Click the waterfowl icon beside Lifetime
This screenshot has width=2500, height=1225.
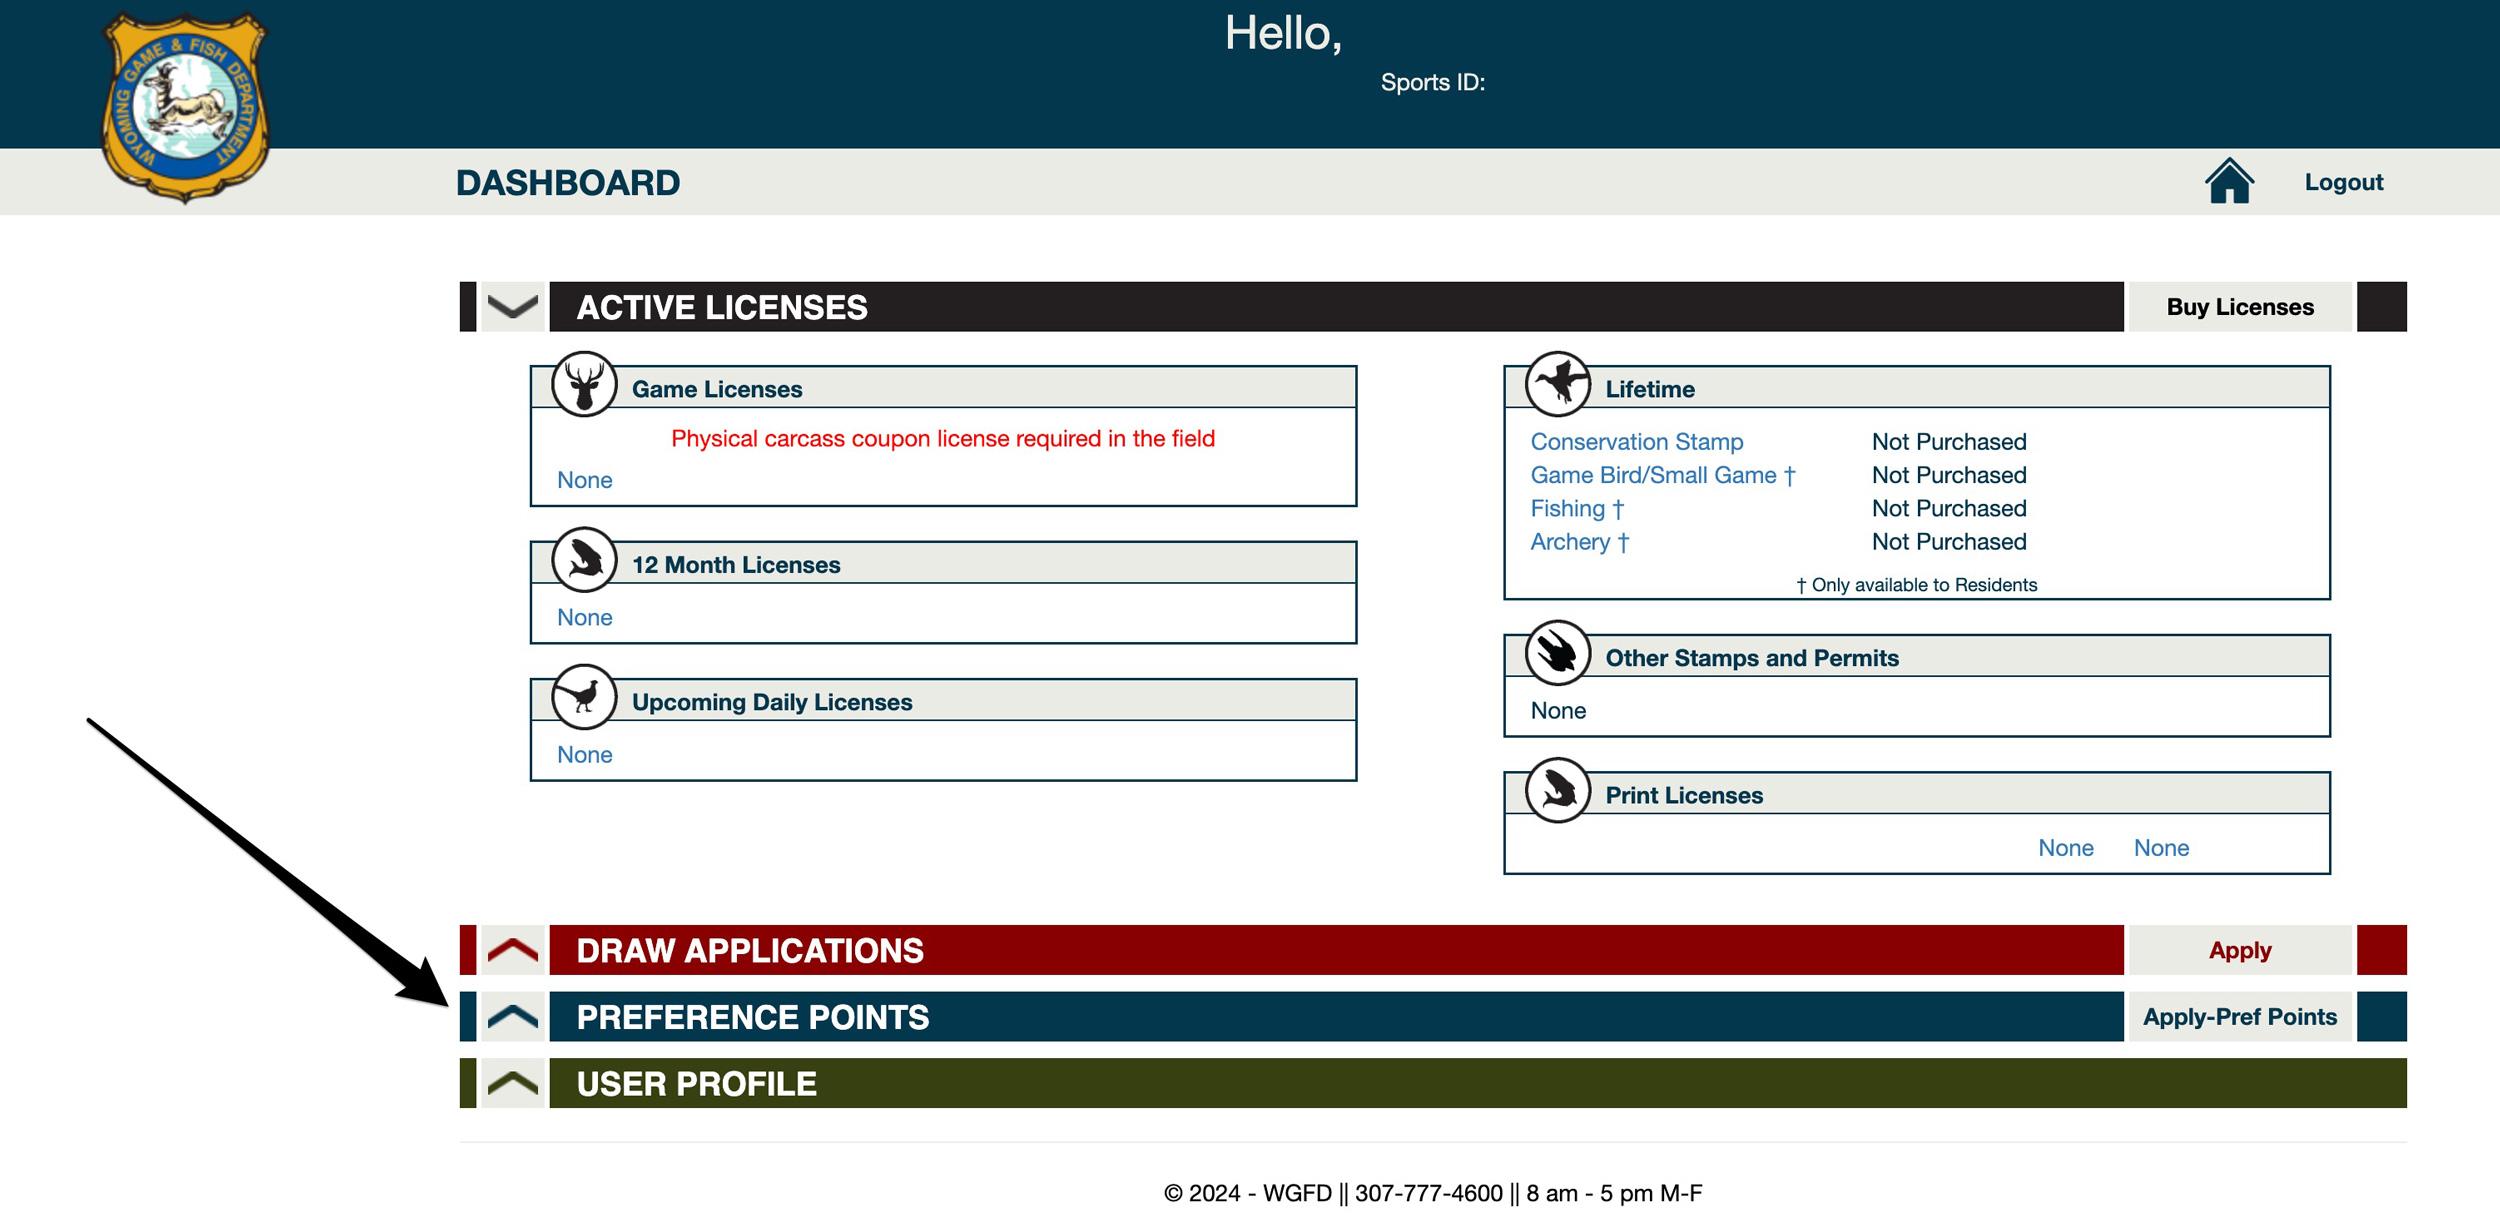click(x=1560, y=385)
